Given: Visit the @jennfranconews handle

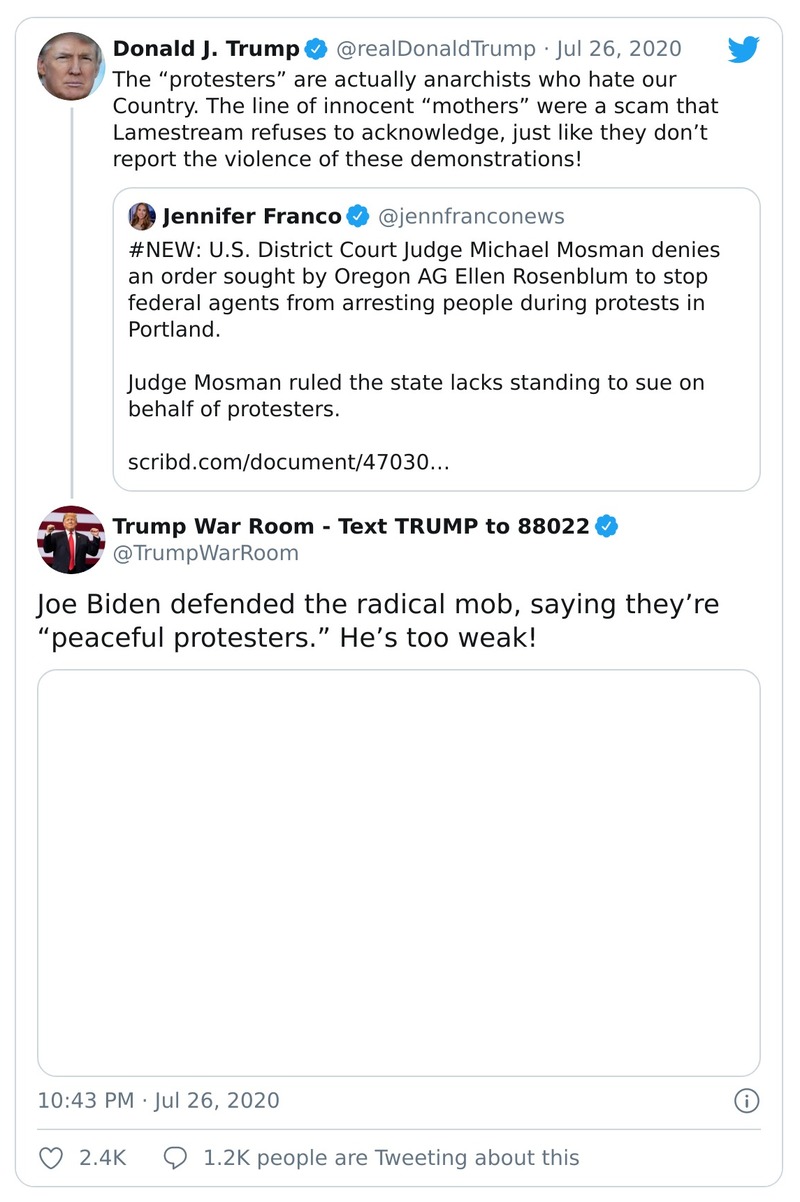Looking at the screenshot, I should (x=471, y=216).
